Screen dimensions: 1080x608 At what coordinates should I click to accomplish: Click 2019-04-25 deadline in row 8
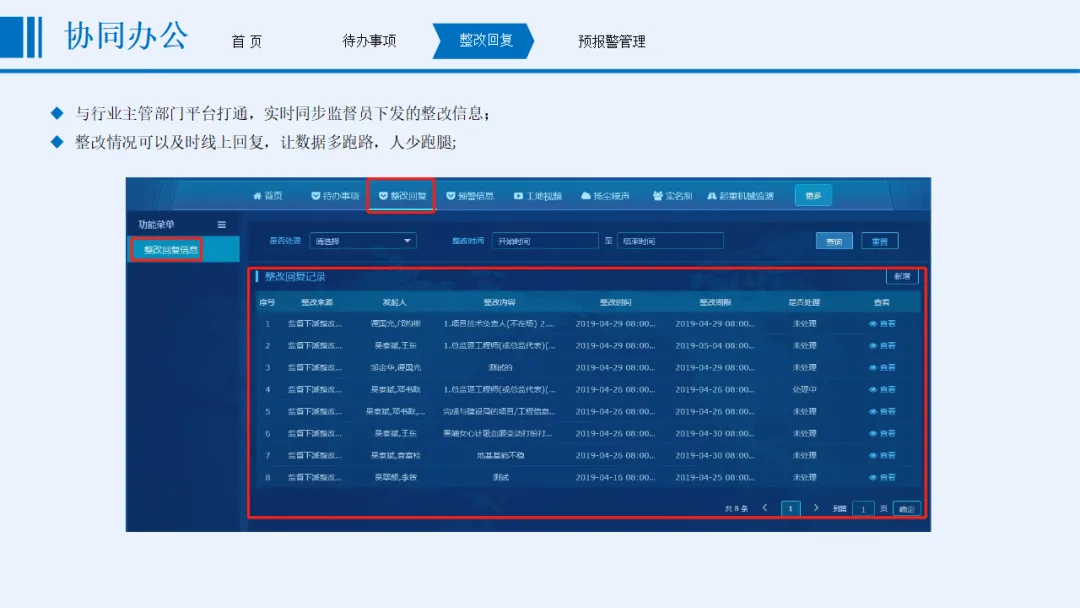(714, 477)
